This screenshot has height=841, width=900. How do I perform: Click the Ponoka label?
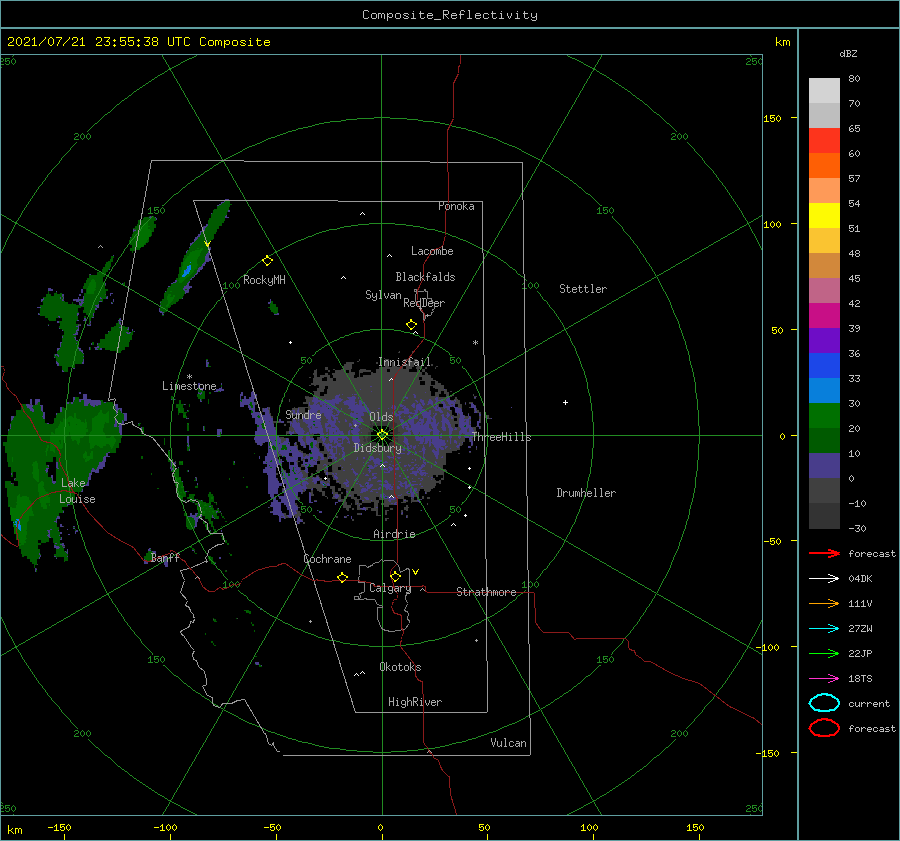coord(456,206)
